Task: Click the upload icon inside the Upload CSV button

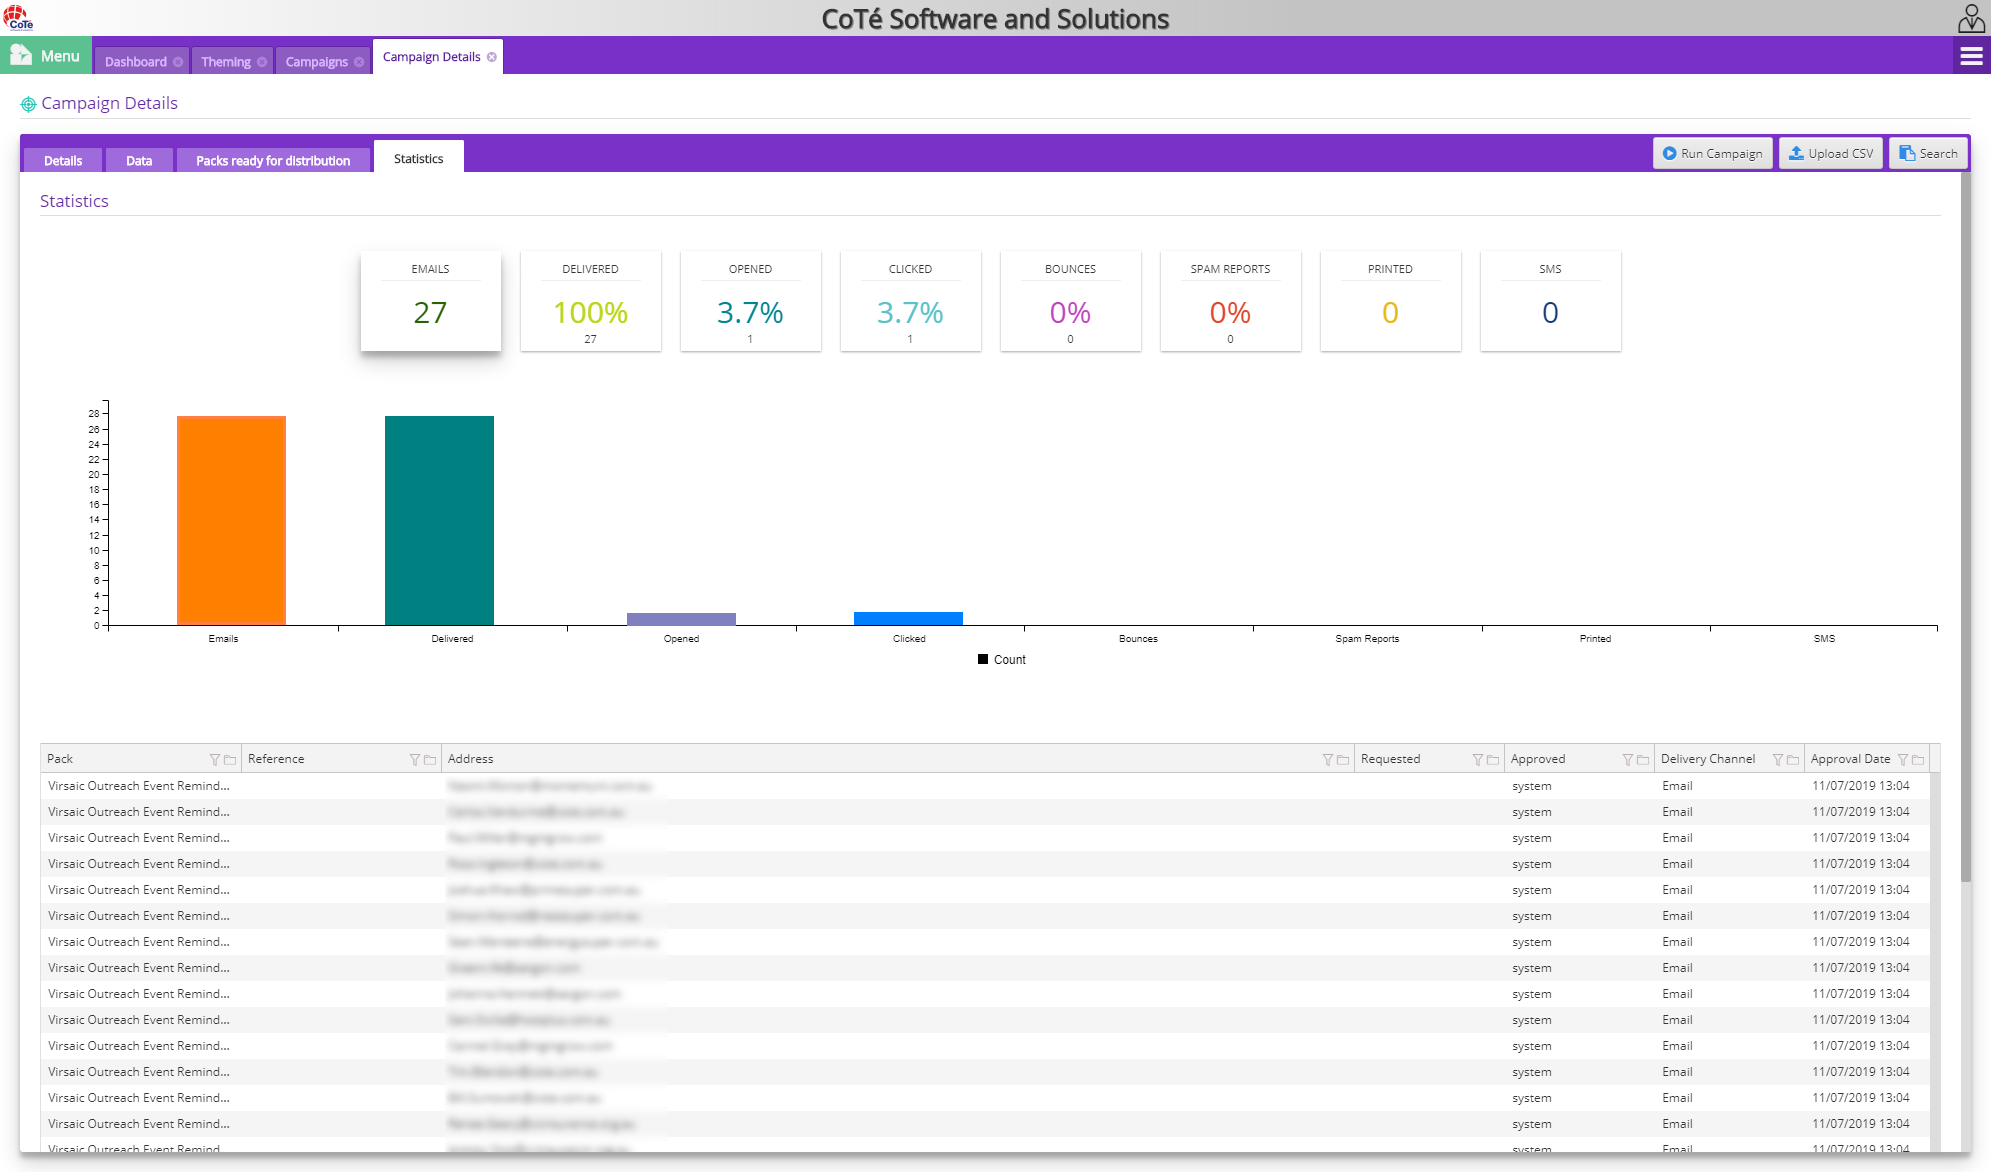Action: pyautogui.click(x=1797, y=153)
